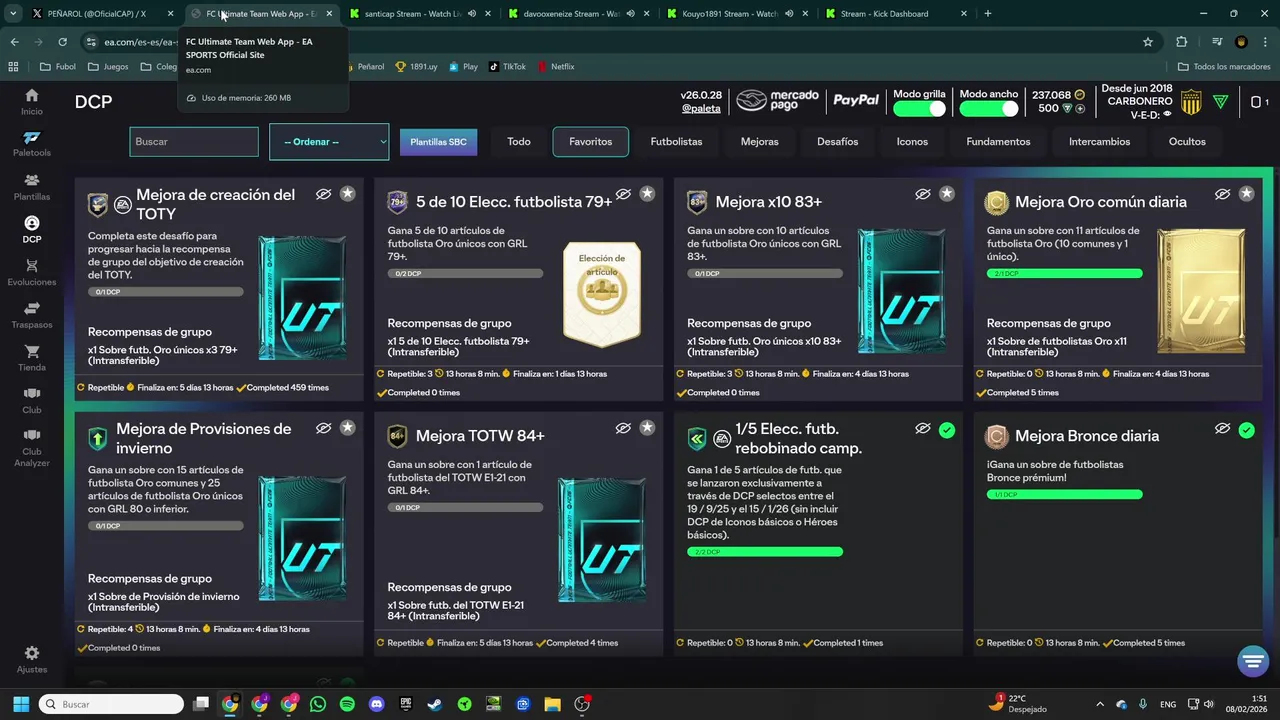Toggle Modo ancho switch
The height and width of the screenshot is (720, 1280).
tap(989, 108)
